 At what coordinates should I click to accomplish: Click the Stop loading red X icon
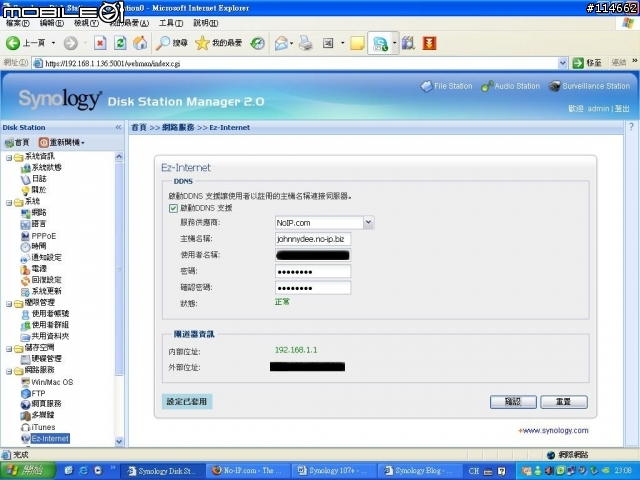(x=100, y=43)
